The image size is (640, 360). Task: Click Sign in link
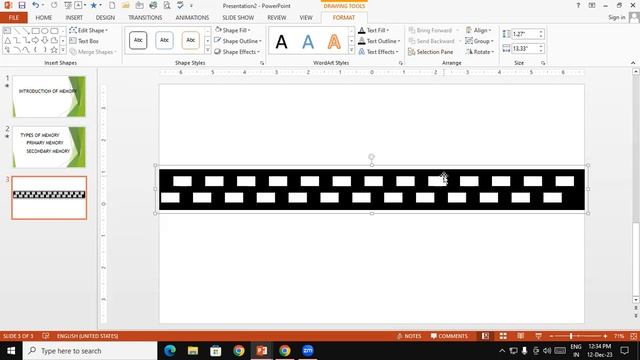(616, 17)
